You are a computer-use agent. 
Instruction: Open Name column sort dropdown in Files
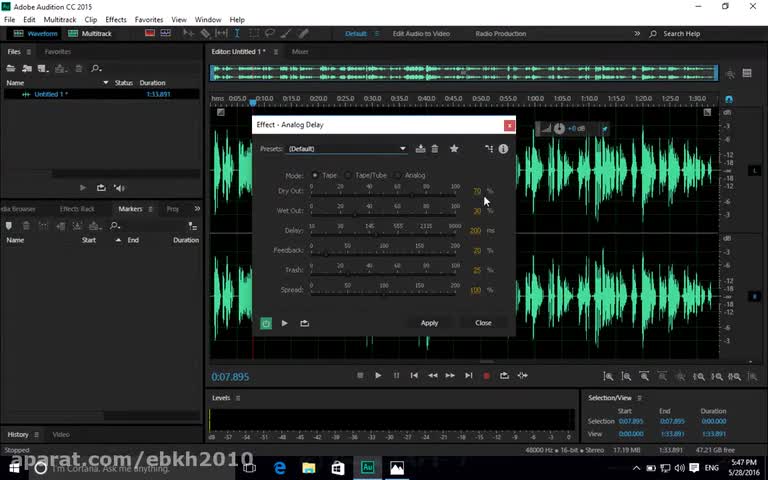105,83
